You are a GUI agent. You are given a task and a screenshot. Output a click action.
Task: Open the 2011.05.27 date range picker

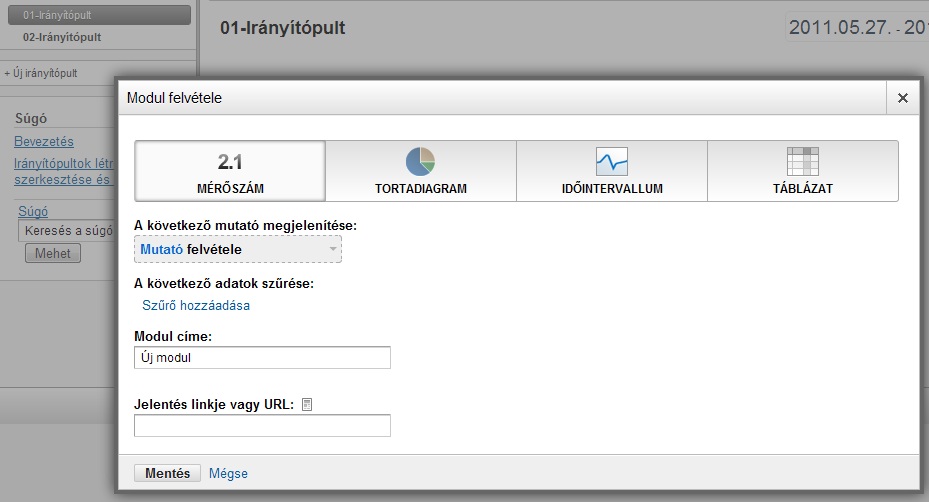point(858,27)
